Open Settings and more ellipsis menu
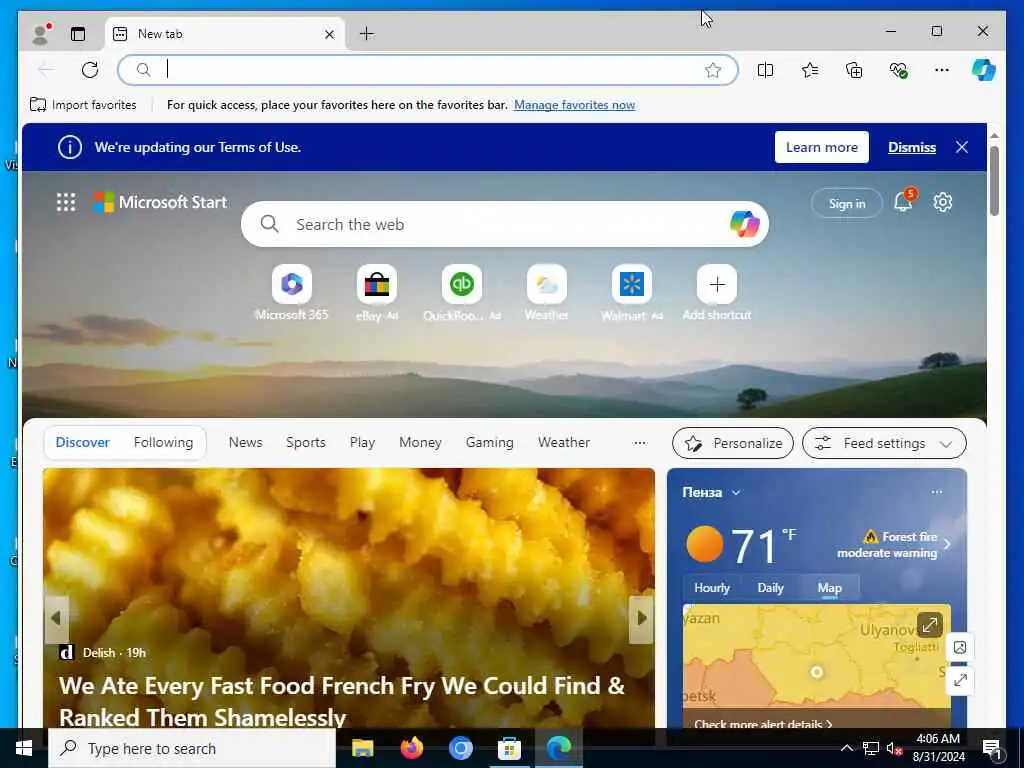Screen dimensions: 1024x768 (942, 70)
